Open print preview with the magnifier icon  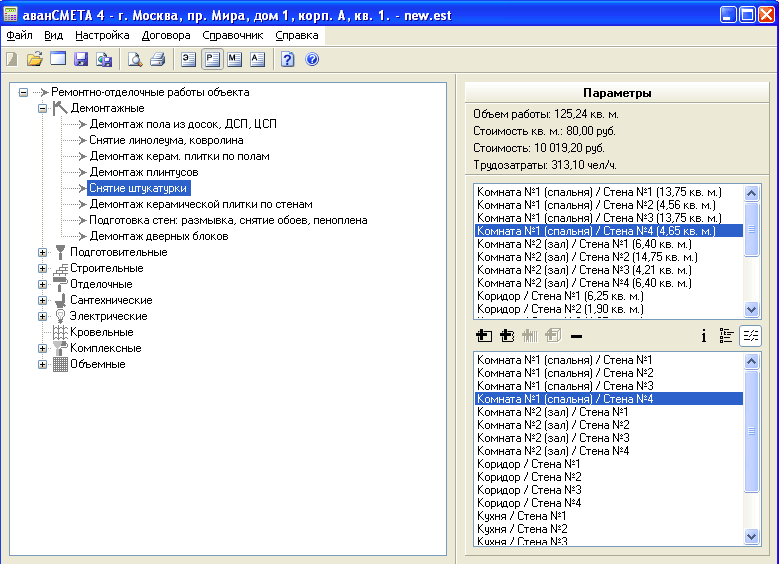click(x=134, y=59)
